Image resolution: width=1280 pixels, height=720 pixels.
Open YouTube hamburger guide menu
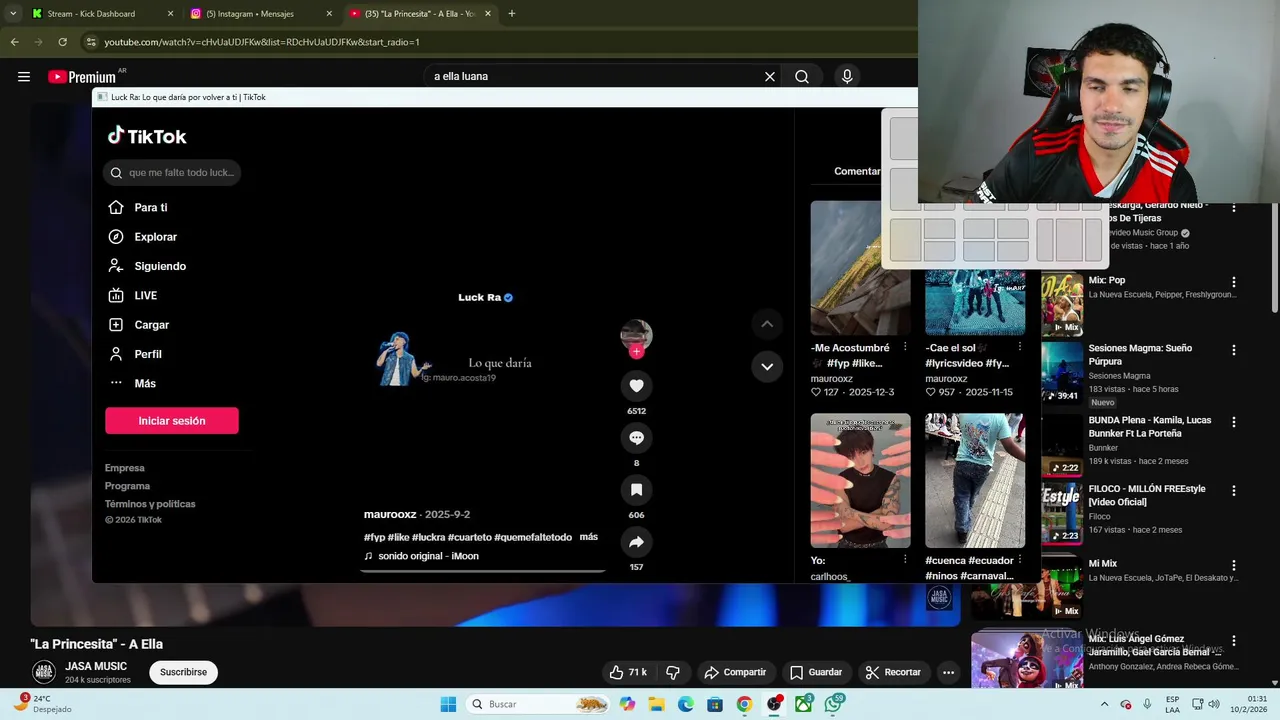[24, 77]
